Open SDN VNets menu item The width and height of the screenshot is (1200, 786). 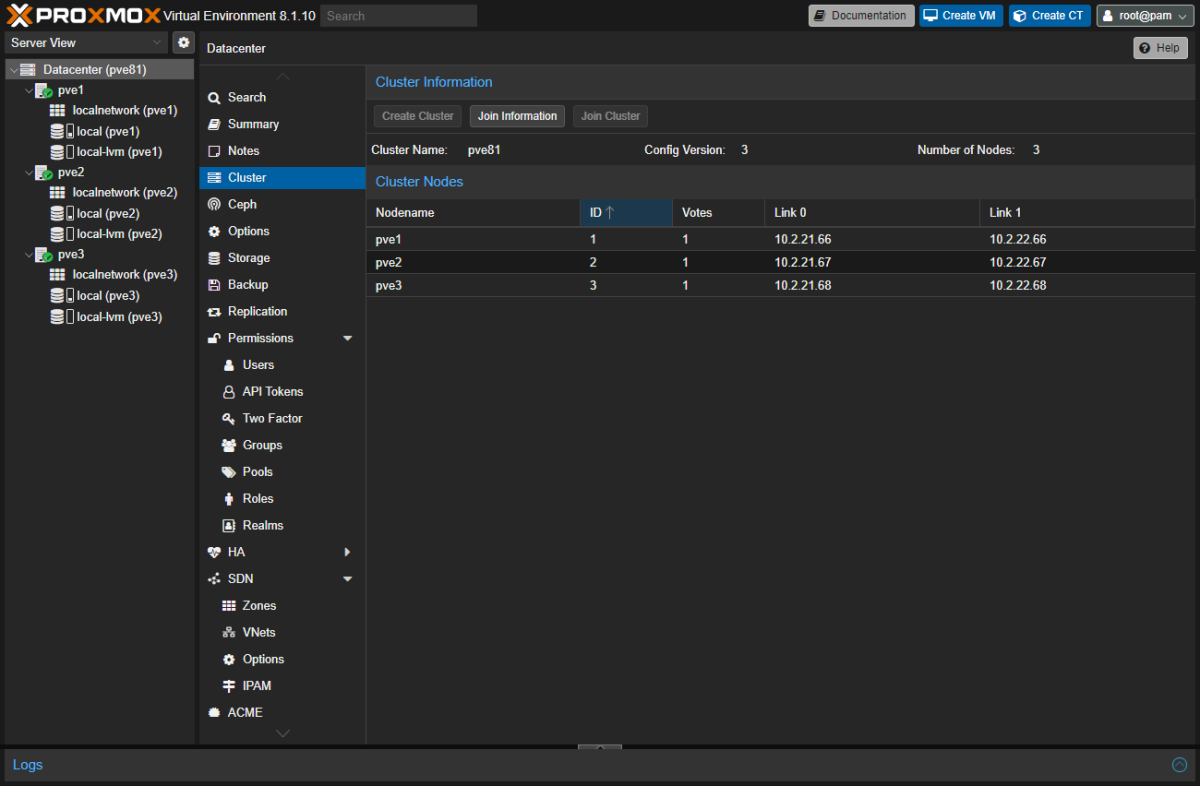(283, 633)
